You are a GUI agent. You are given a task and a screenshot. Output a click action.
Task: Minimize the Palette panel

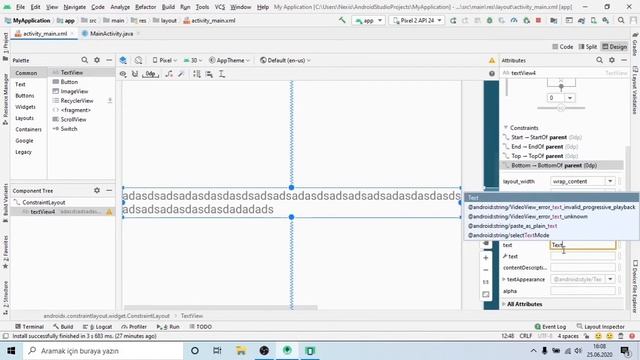pyautogui.click(x=109, y=60)
